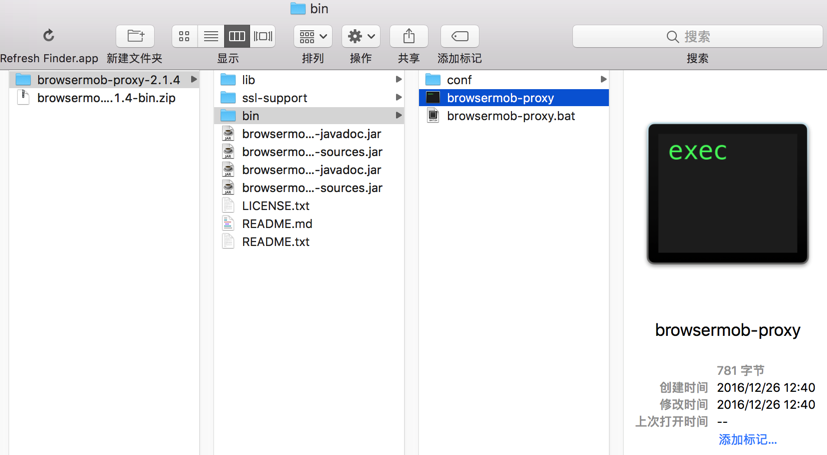Image resolution: width=827 pixels, height=455 pixels.
Task: Click the bin row disclosure arrow
Action: pos(399,115)
